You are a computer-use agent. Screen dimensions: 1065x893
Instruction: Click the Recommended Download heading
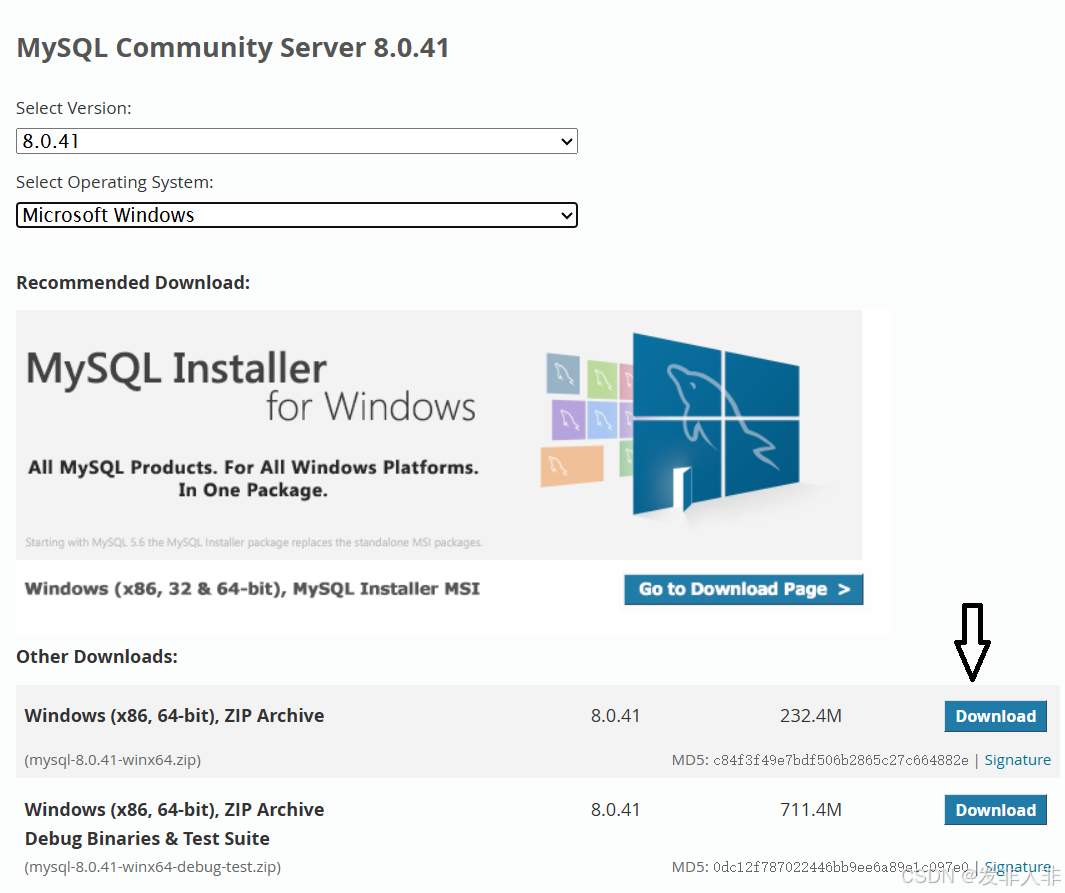tap(133, 283)
